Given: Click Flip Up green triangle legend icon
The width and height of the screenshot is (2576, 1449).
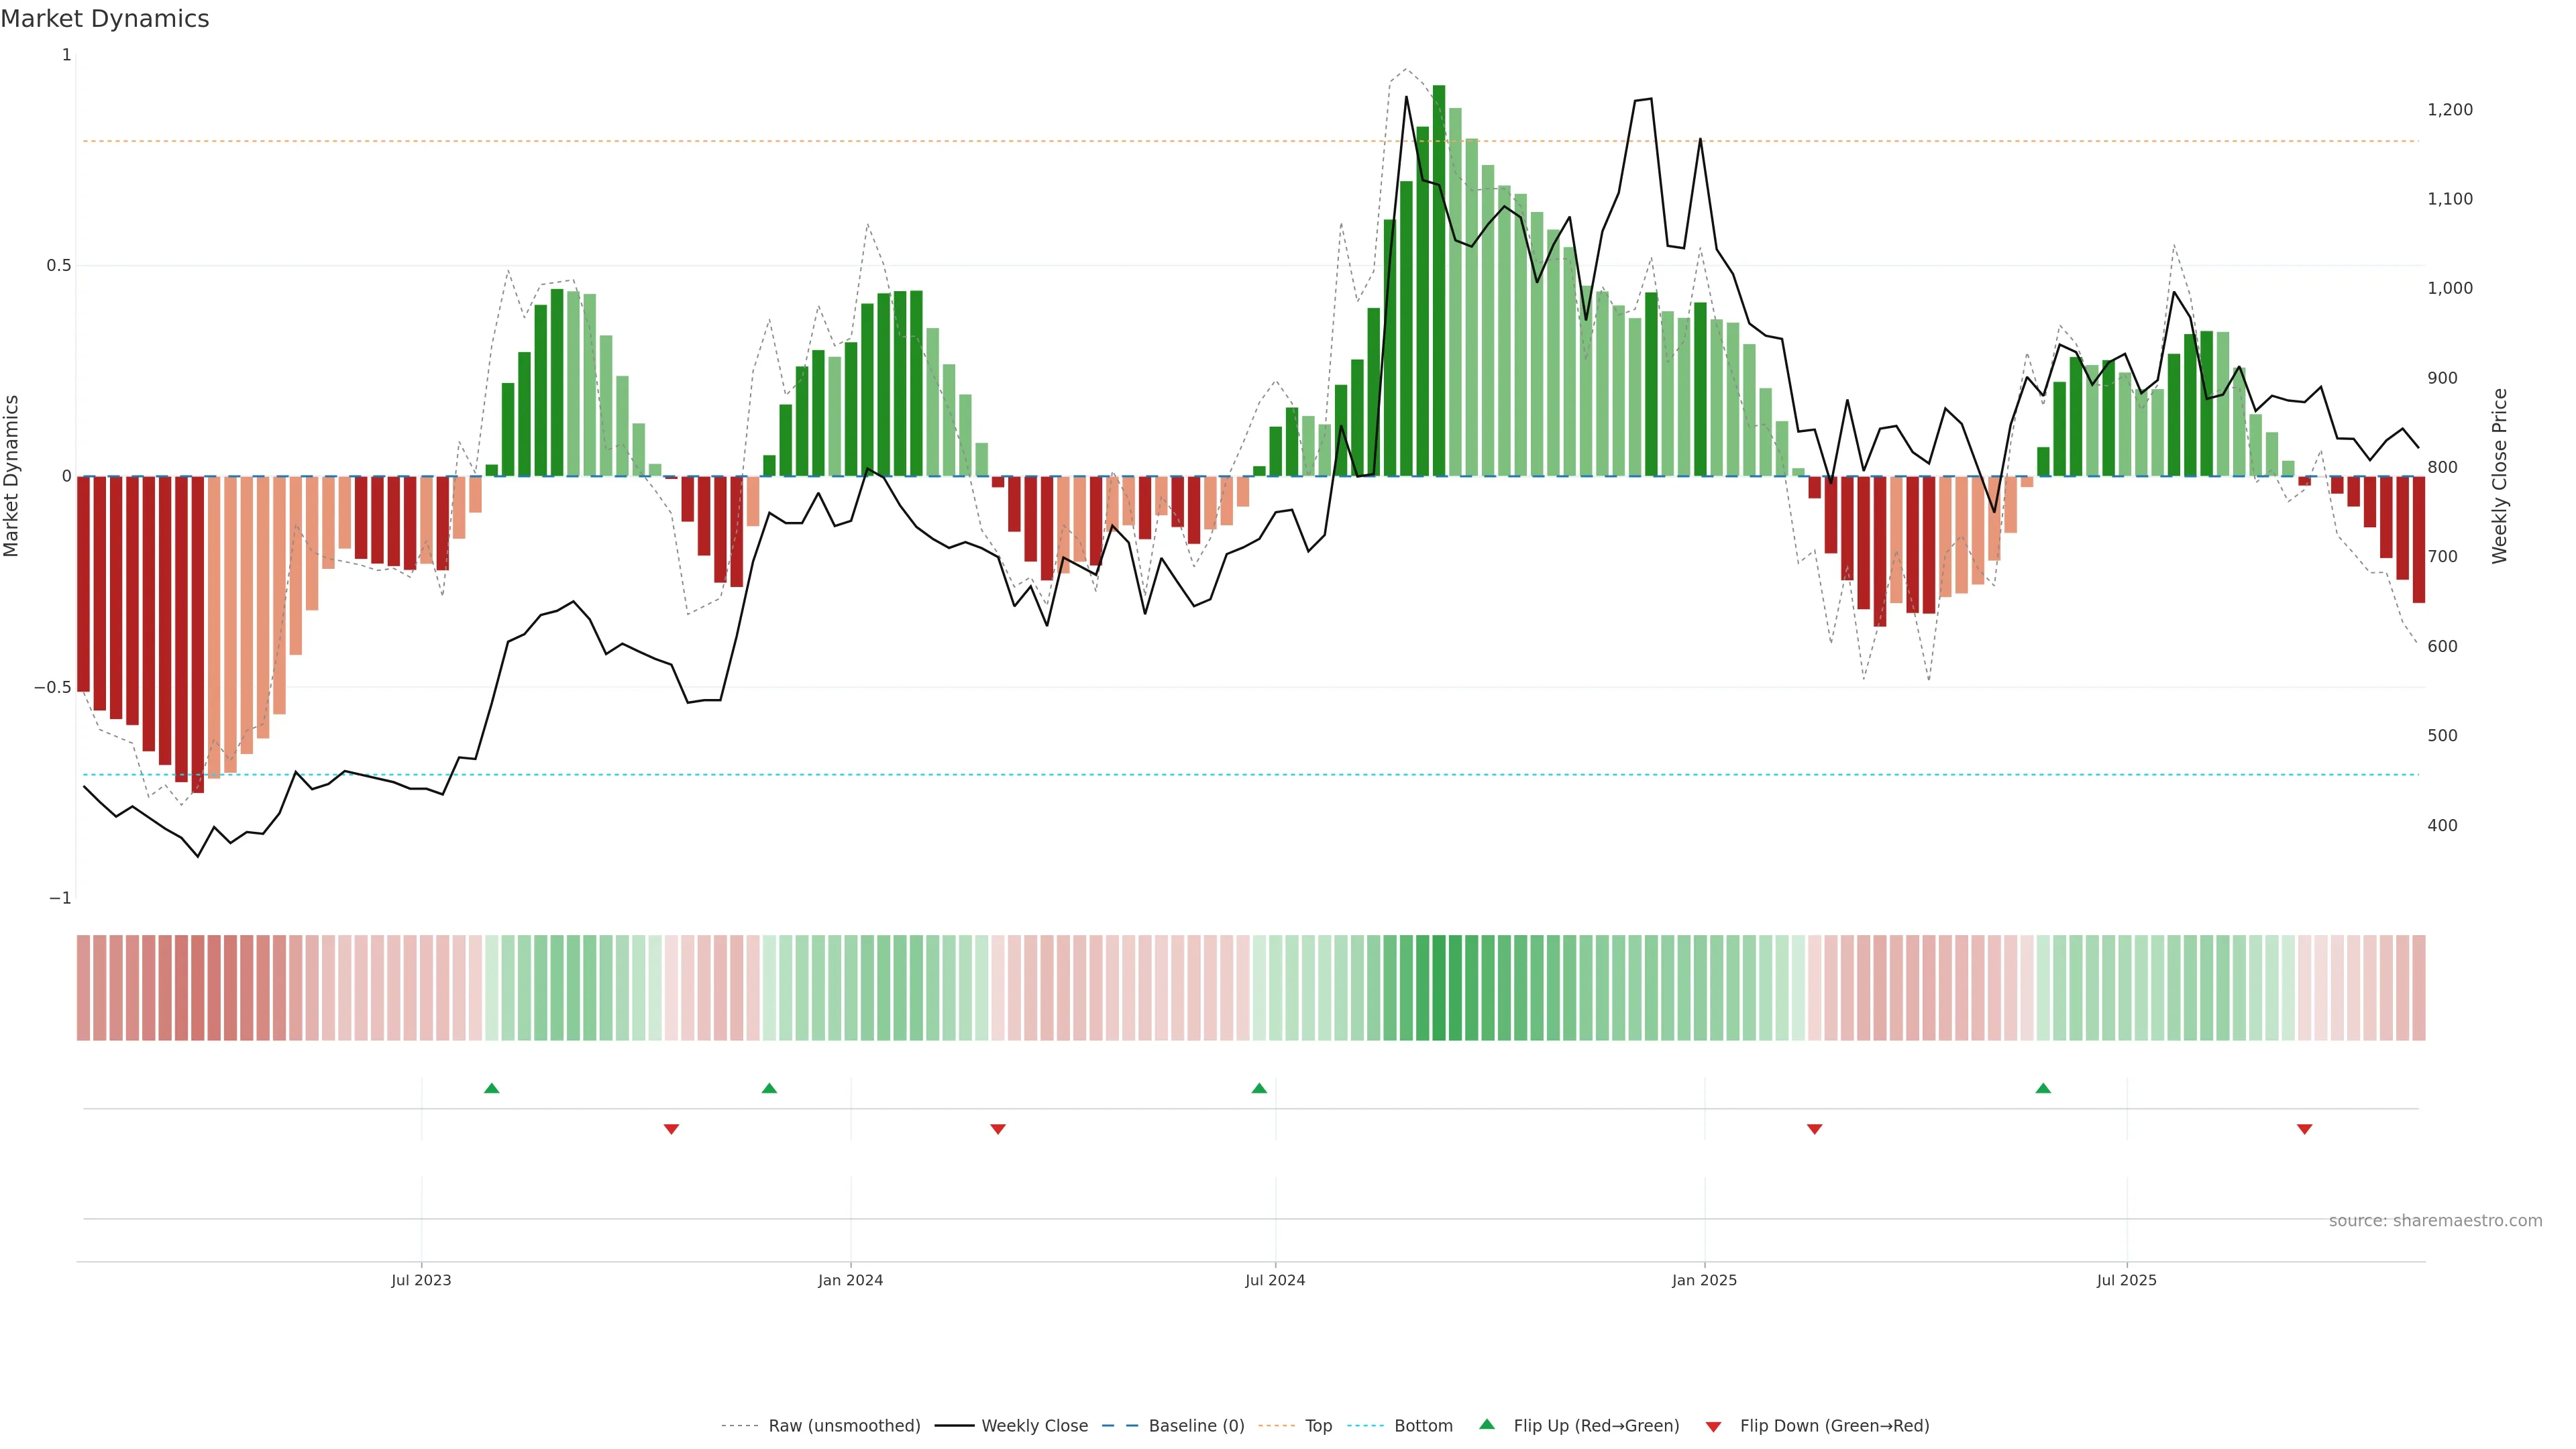Looking at the screenshot, I should [1487, 1425].
